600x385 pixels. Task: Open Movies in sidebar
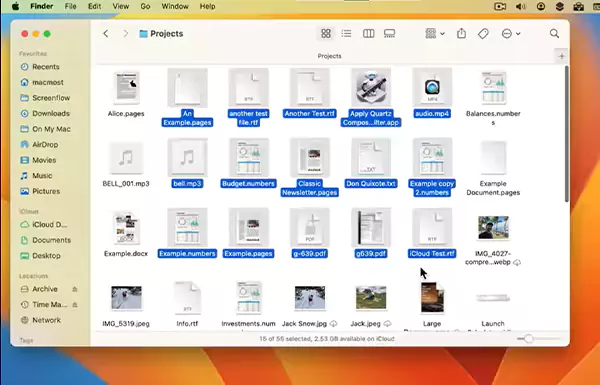point(44,160)
